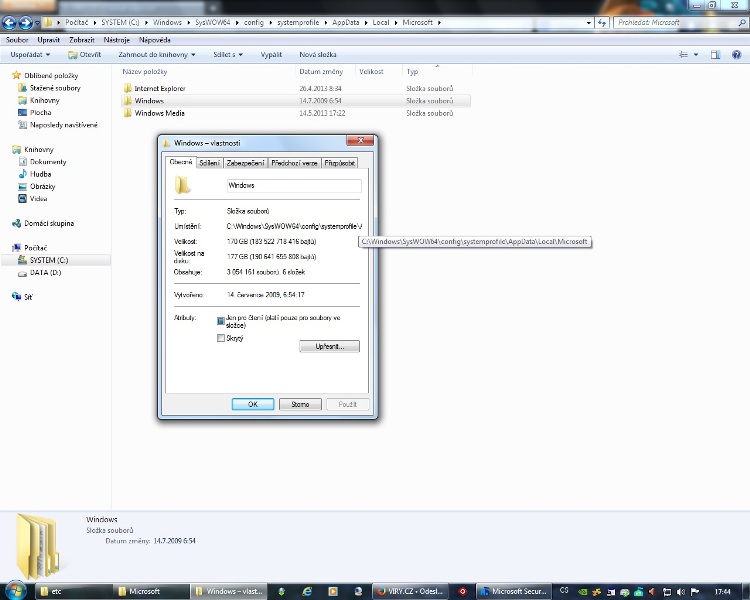Click the Windows Media folder icon

[x=127, y=113]
